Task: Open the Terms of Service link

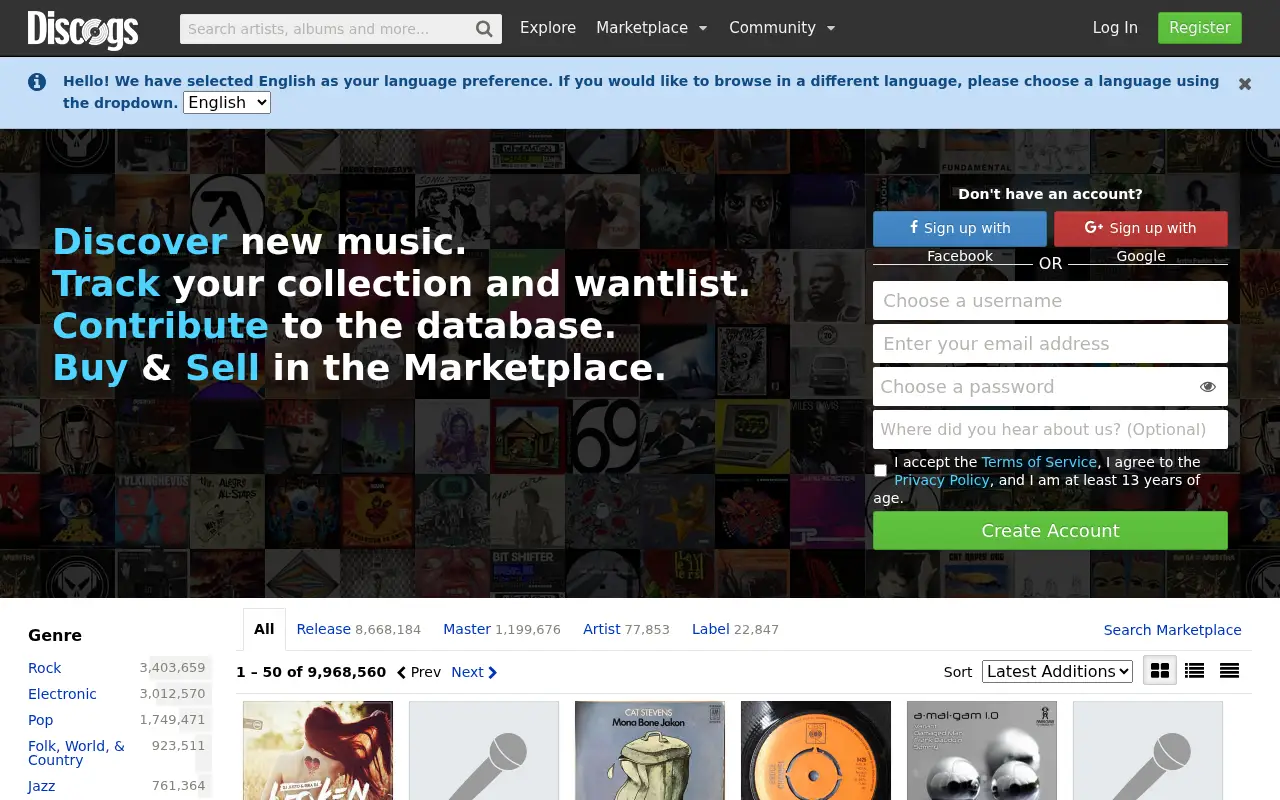Action: 1039,462
